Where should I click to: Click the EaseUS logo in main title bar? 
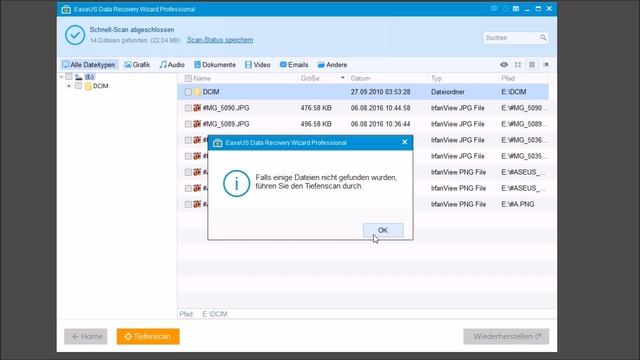pos(66,9)
